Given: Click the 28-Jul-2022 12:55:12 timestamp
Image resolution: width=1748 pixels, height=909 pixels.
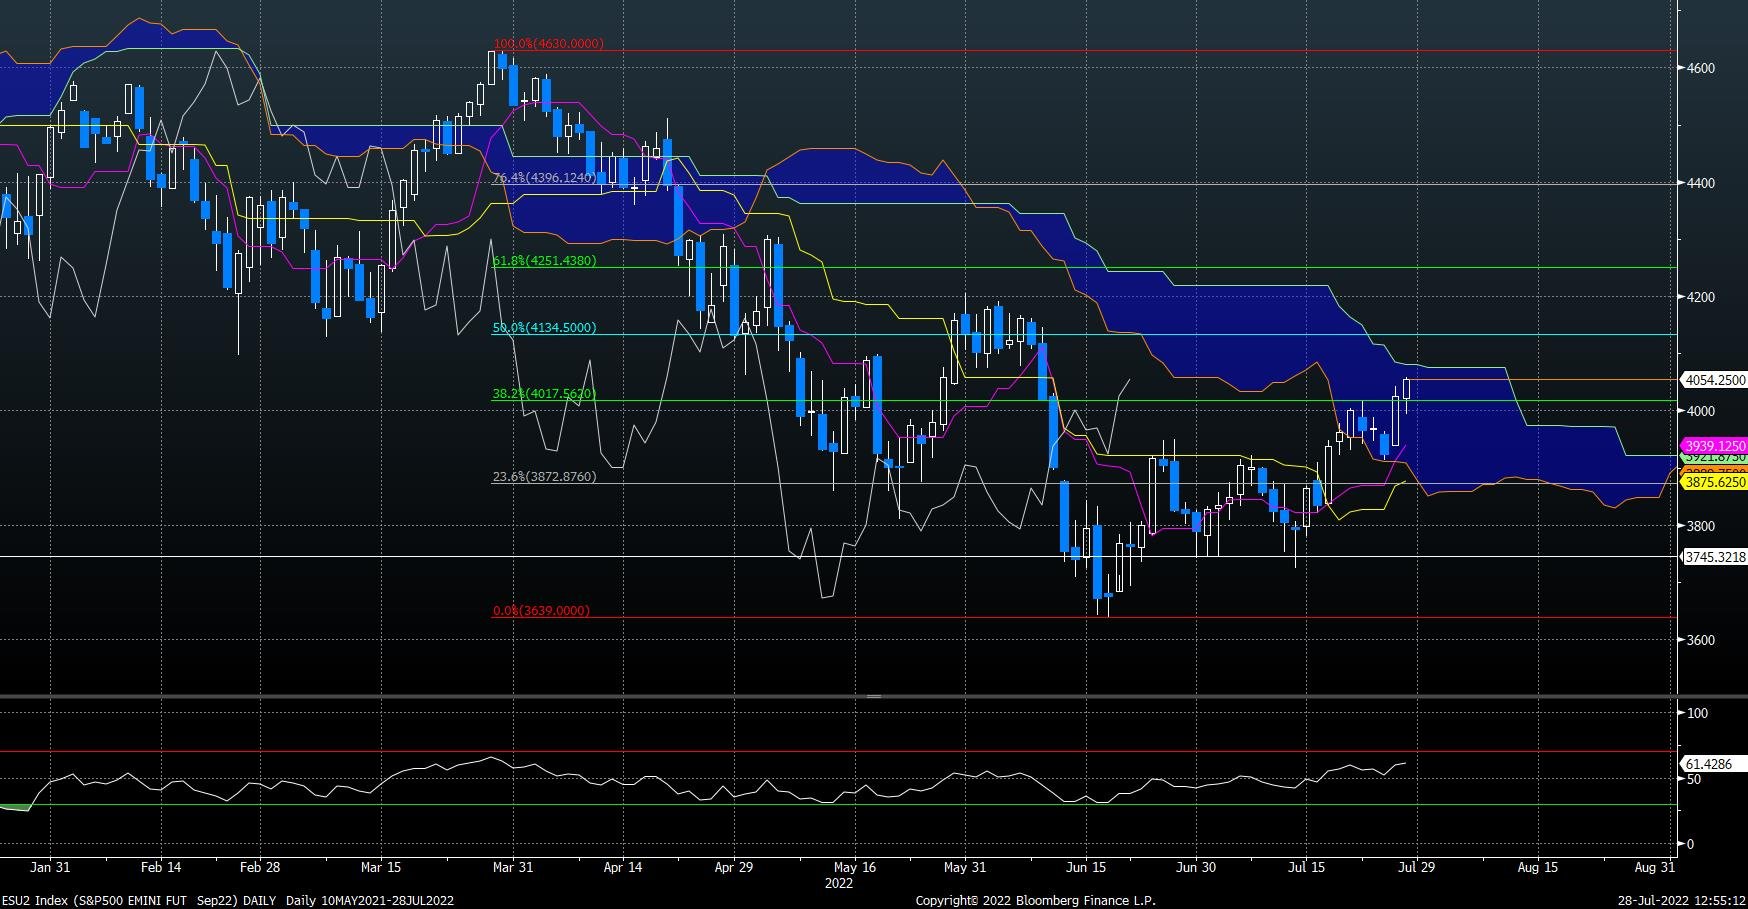Looking at the screenshot, I should 1683,901.
